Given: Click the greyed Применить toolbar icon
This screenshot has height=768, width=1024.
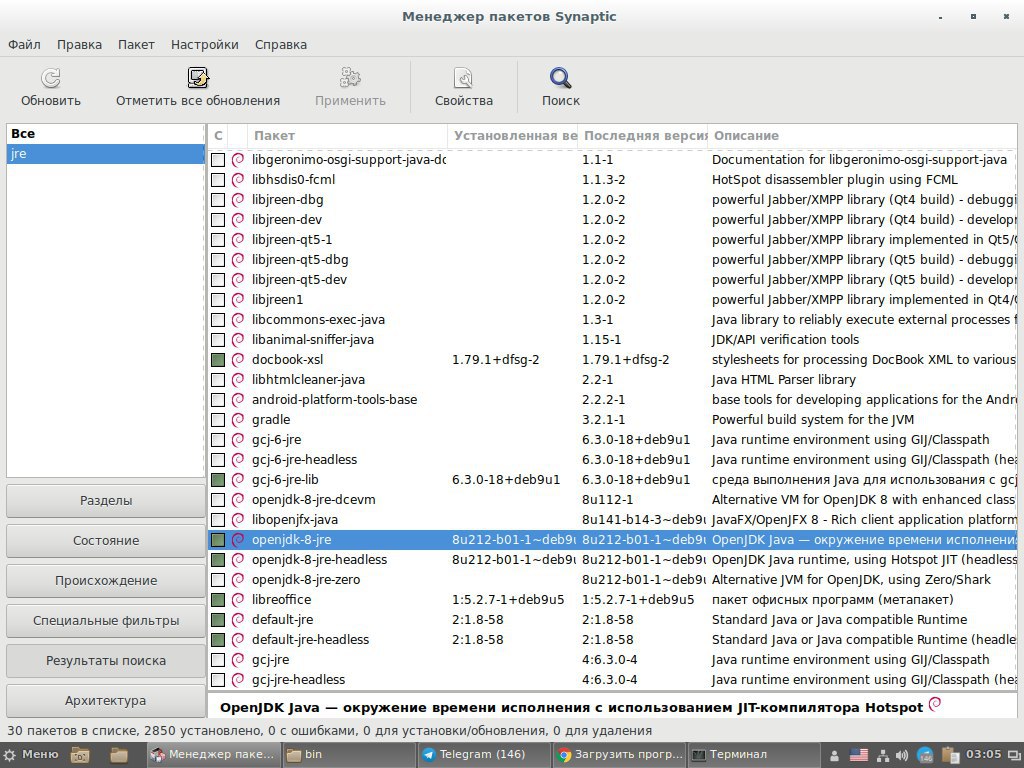Looking at the screenshot, I should (x=350, y=78).
